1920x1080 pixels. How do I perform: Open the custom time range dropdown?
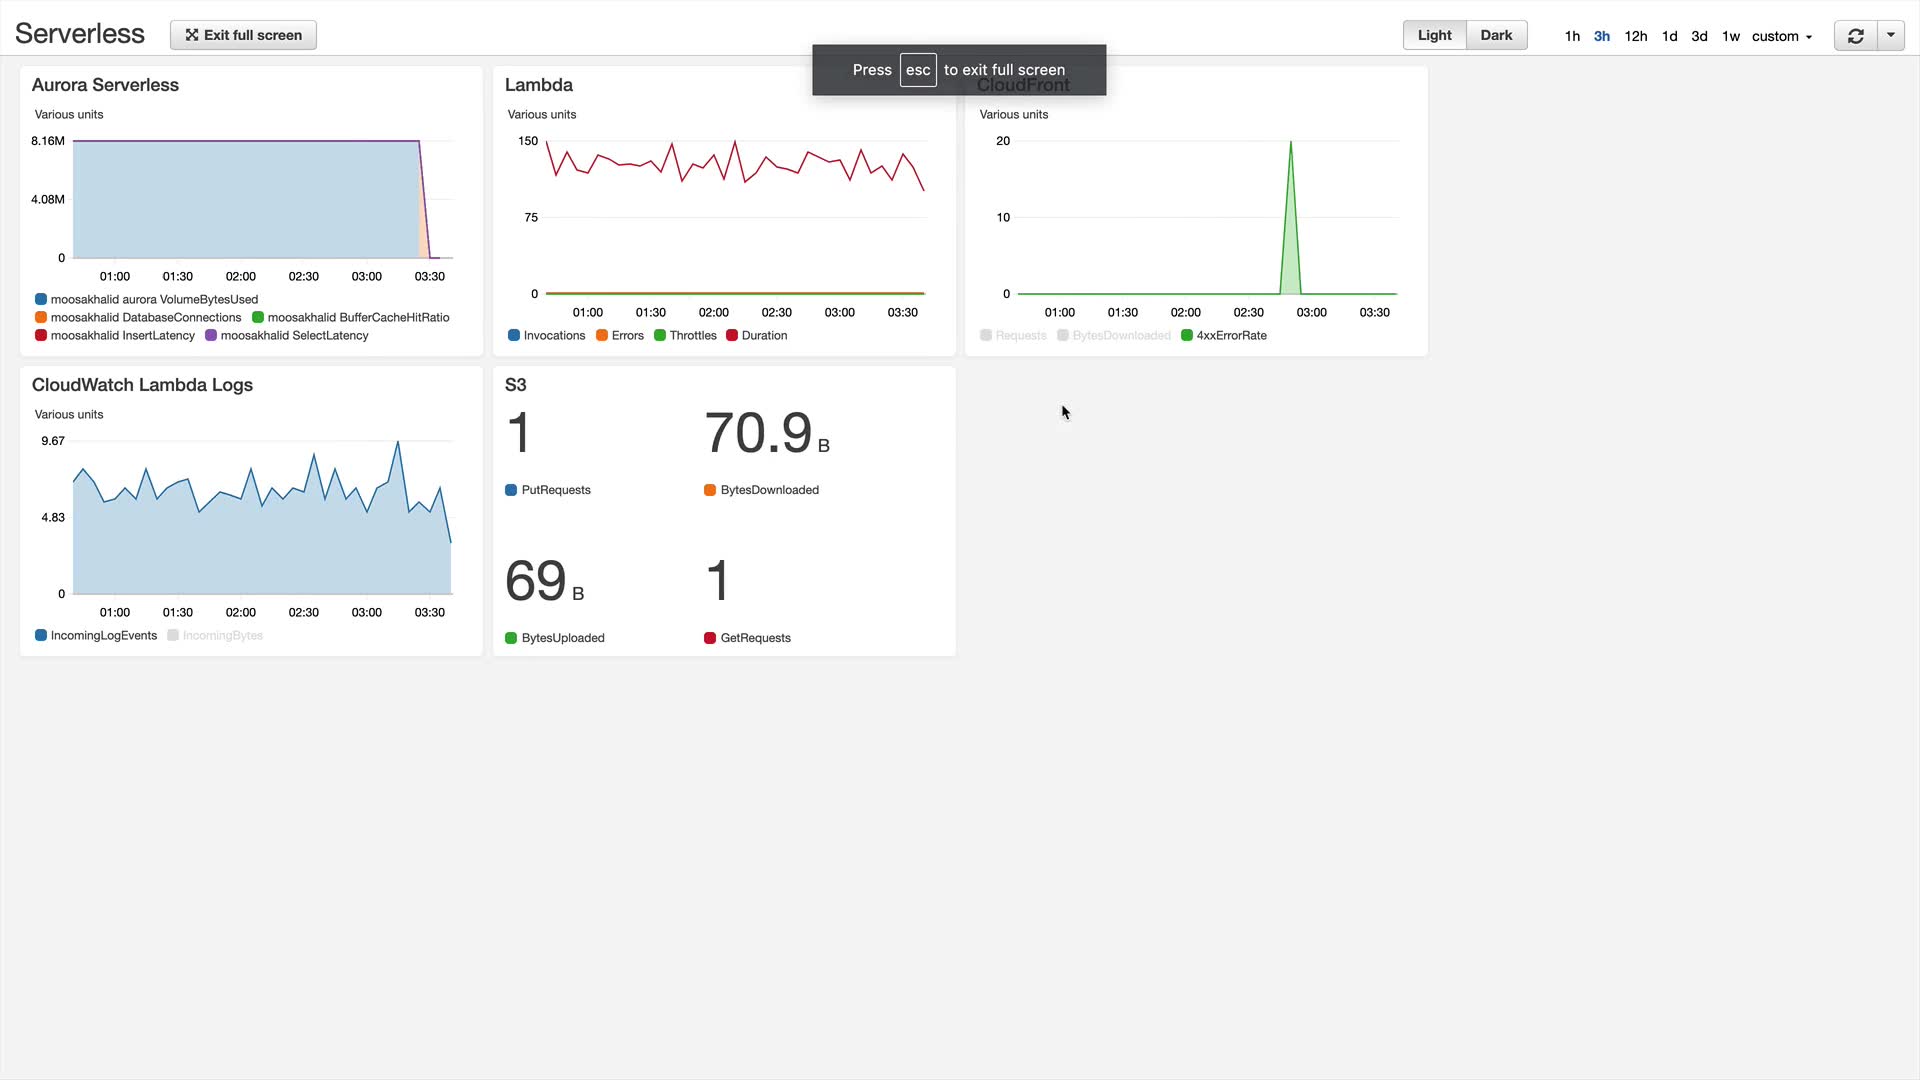pos(1781,36)
